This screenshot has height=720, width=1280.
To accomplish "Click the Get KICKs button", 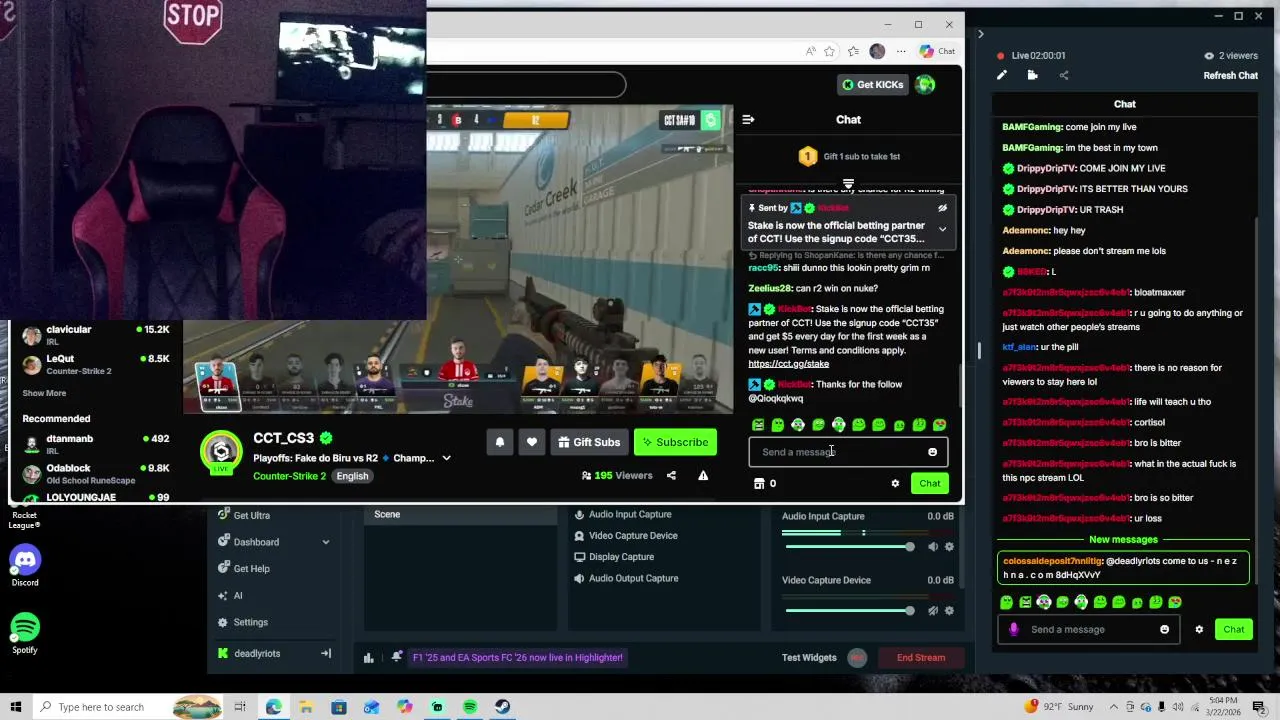I will point(873,85).
